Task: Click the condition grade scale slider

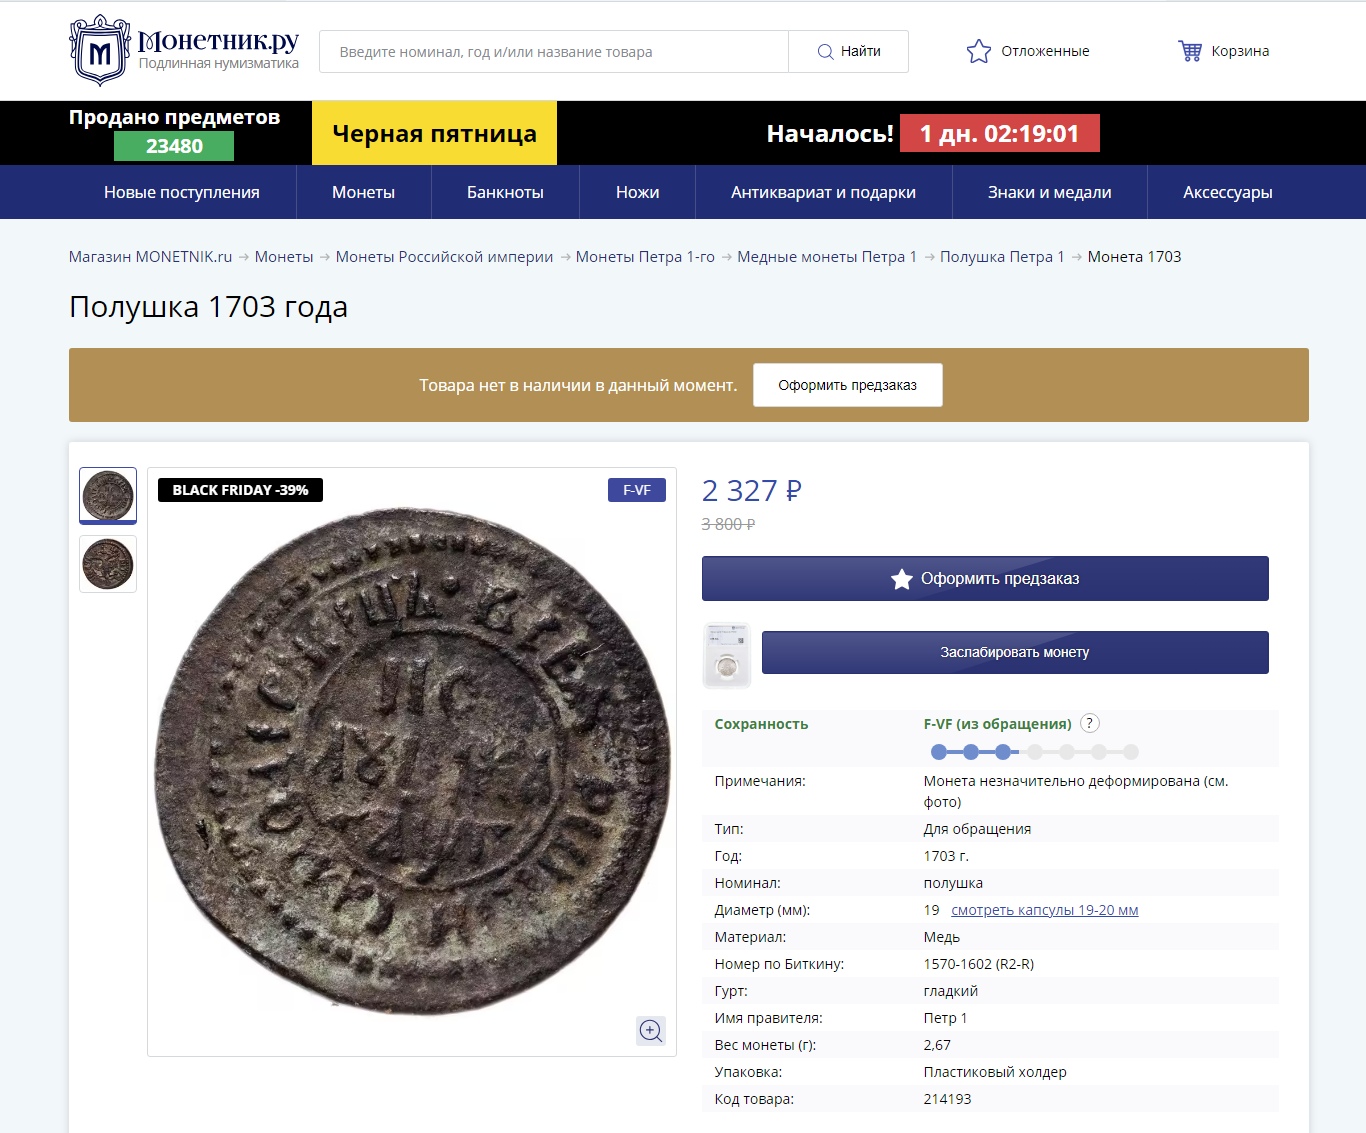Action: point(1034,752)
